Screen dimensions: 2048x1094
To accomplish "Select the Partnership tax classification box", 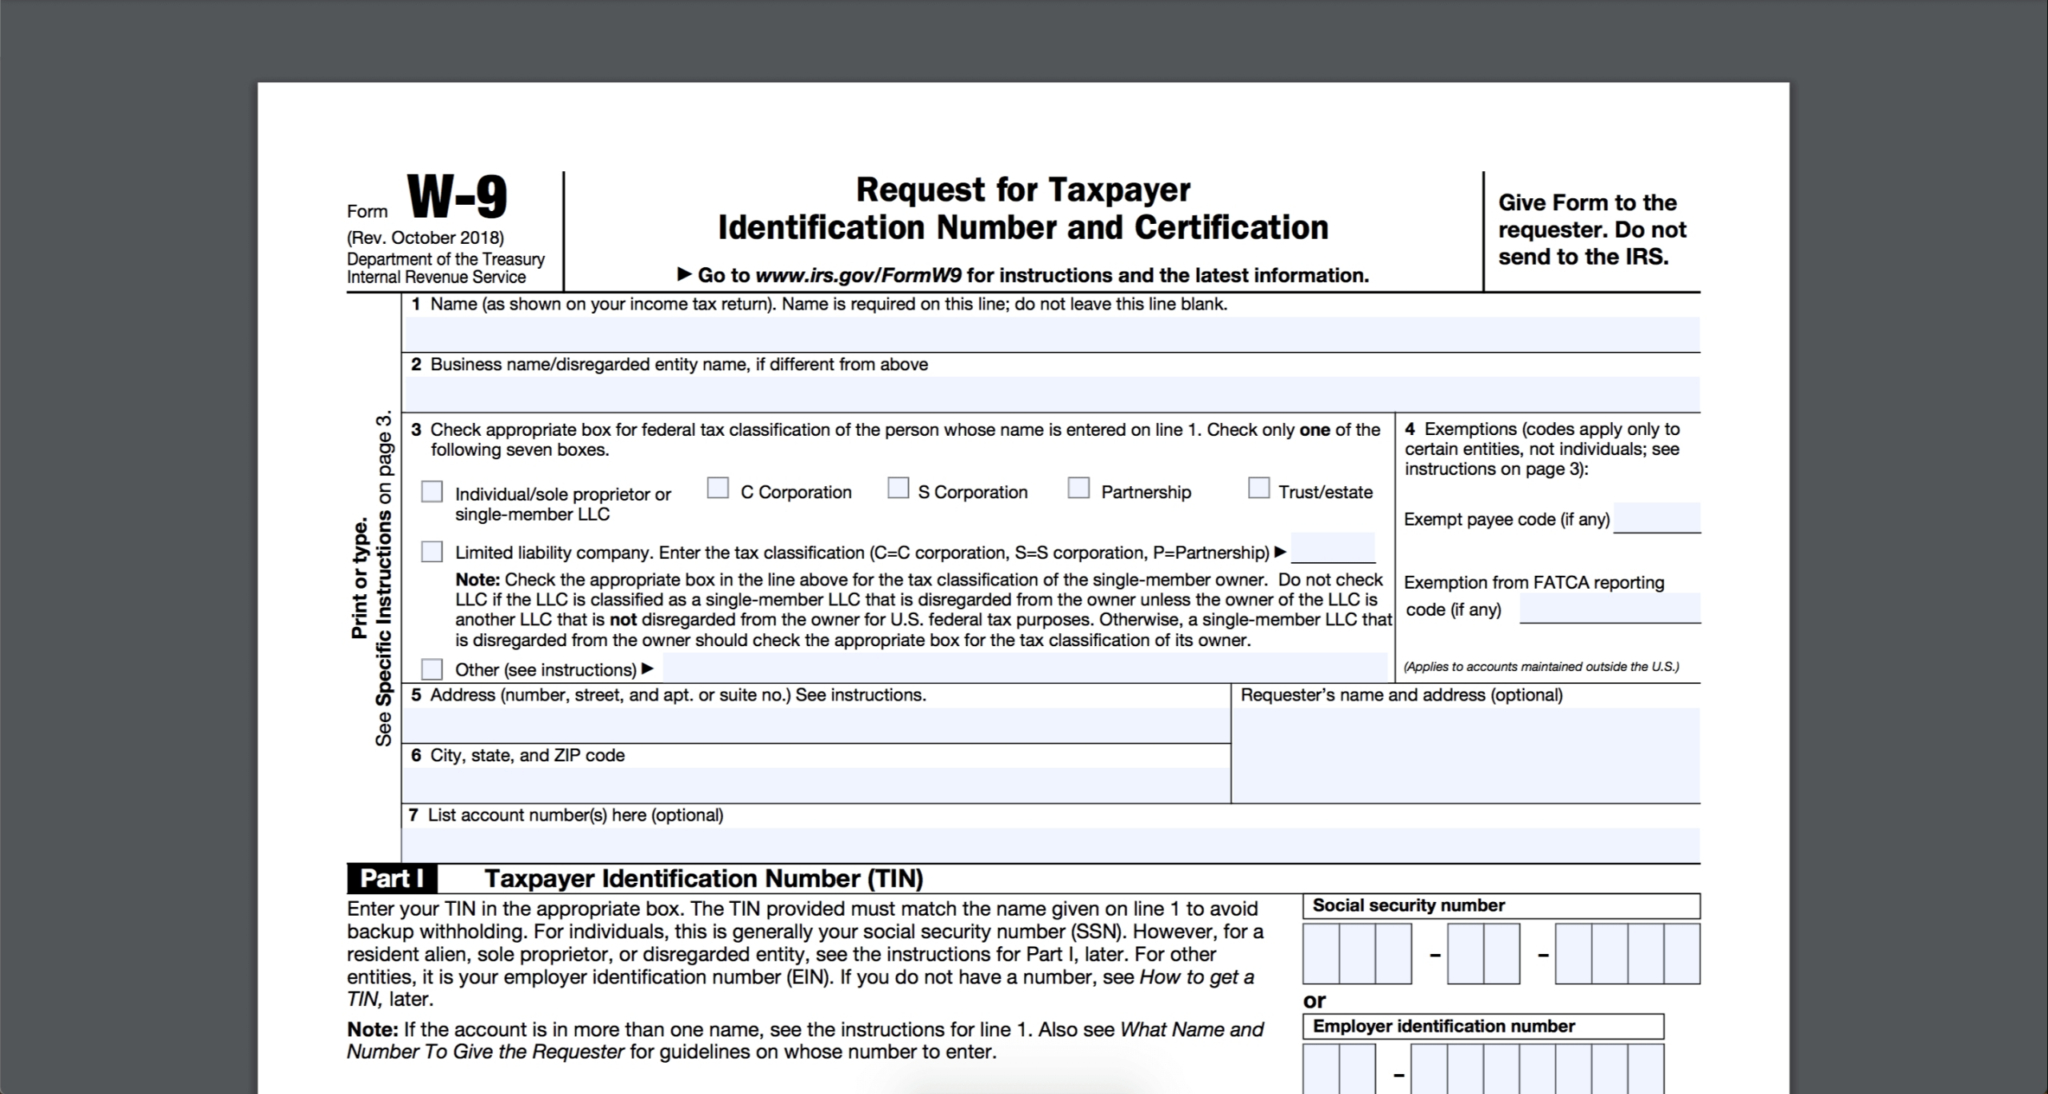I will click(1080, 490).
